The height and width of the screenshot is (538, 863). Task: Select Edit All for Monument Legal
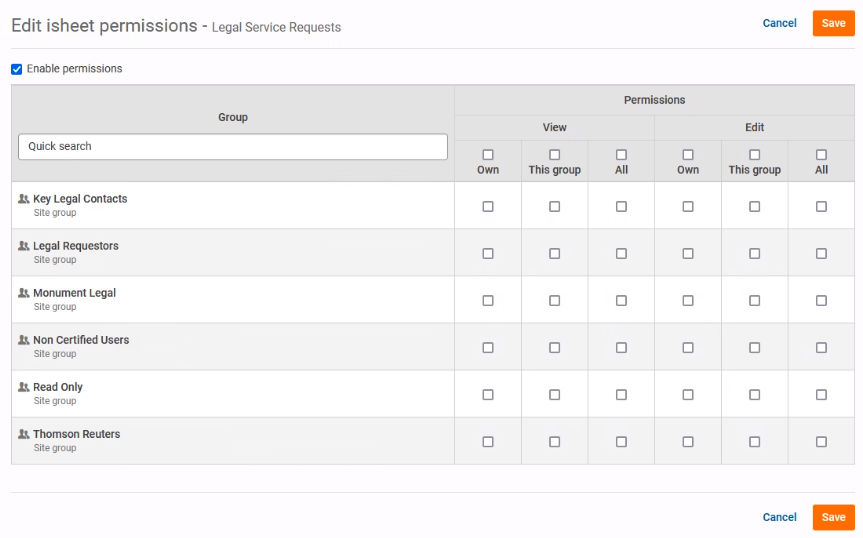point(821,300)
